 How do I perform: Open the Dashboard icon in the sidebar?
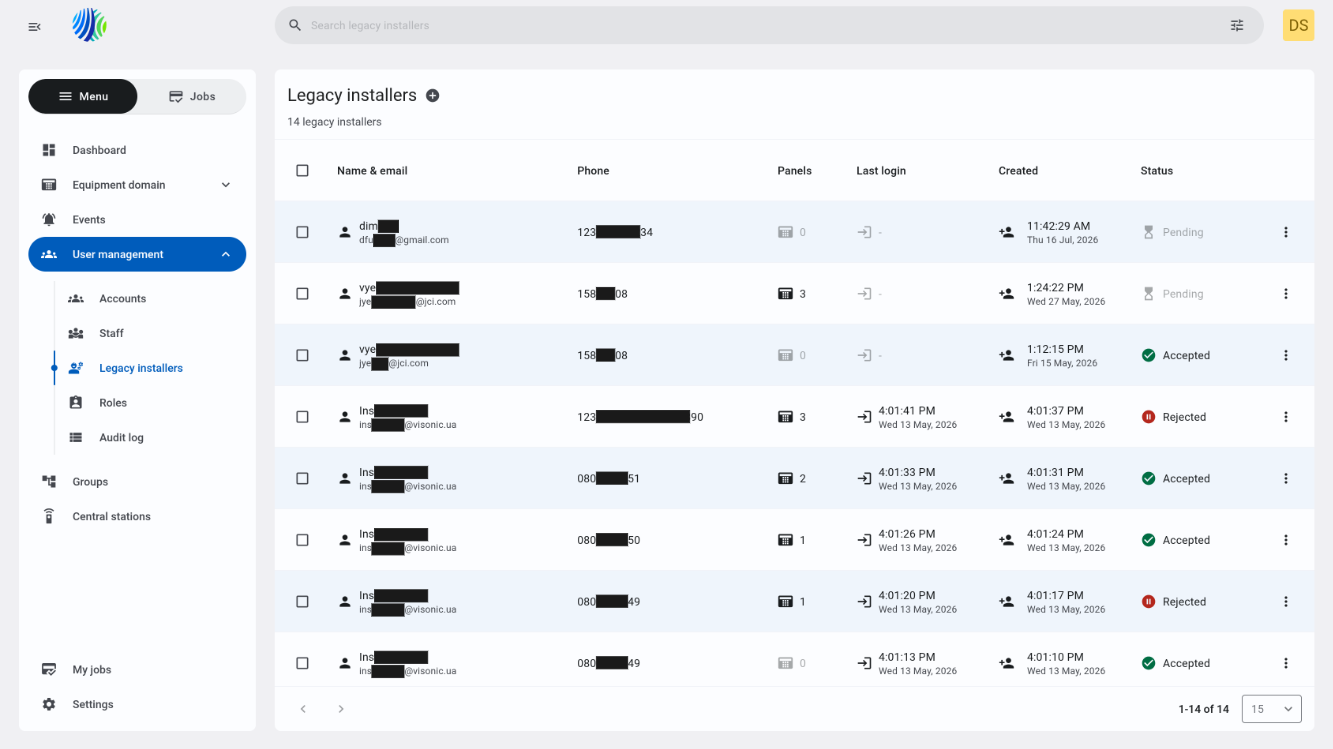pyautogui.click(x=49, y=150)
